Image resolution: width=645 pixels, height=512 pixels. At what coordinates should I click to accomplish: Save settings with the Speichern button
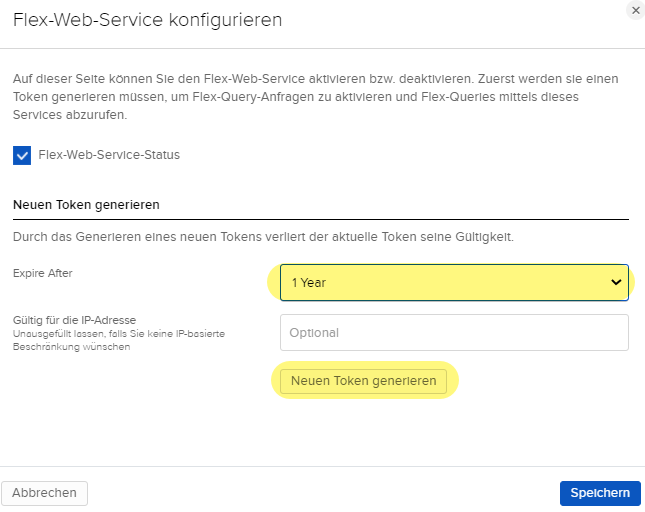pyautogui.click(x=600, y=492)
